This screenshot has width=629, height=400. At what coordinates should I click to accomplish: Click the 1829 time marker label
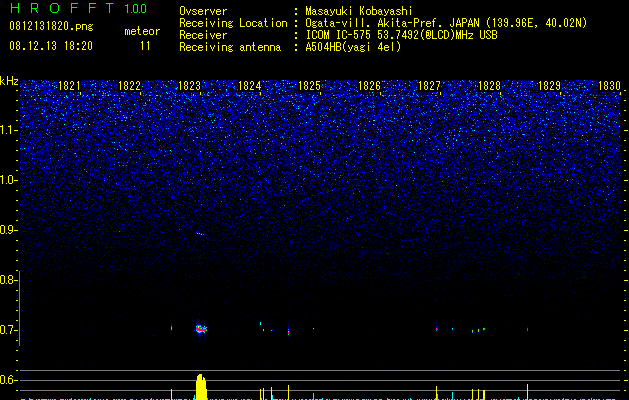(x=549, y=86)
